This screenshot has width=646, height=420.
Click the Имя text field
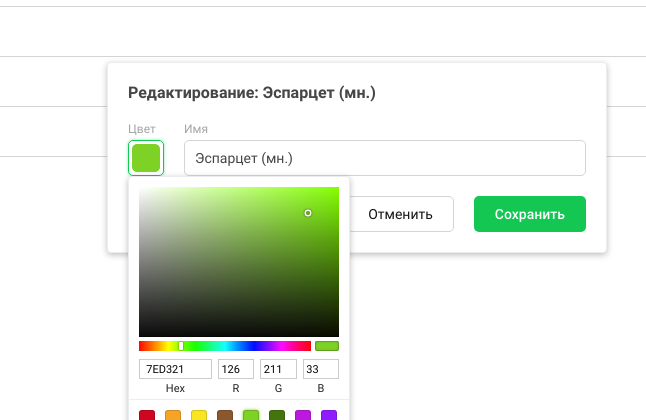(385, 158)
